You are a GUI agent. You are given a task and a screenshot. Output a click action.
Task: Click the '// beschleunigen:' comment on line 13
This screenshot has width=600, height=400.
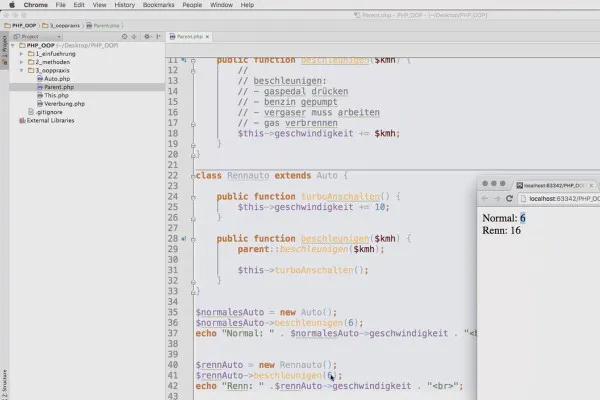(x=282, y=81)
